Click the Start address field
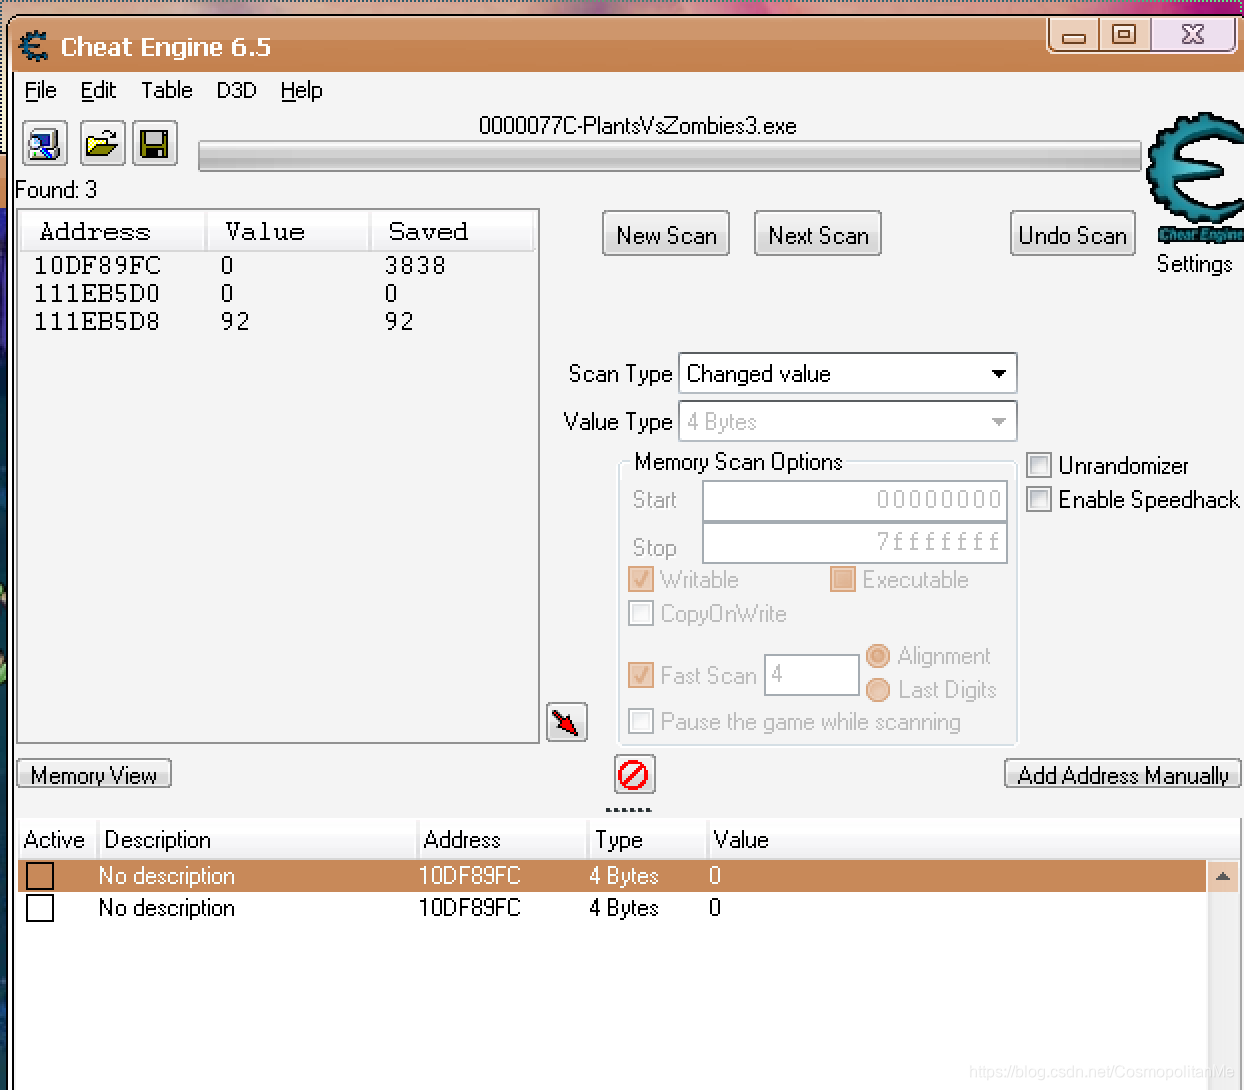 [x=855, y=500]
